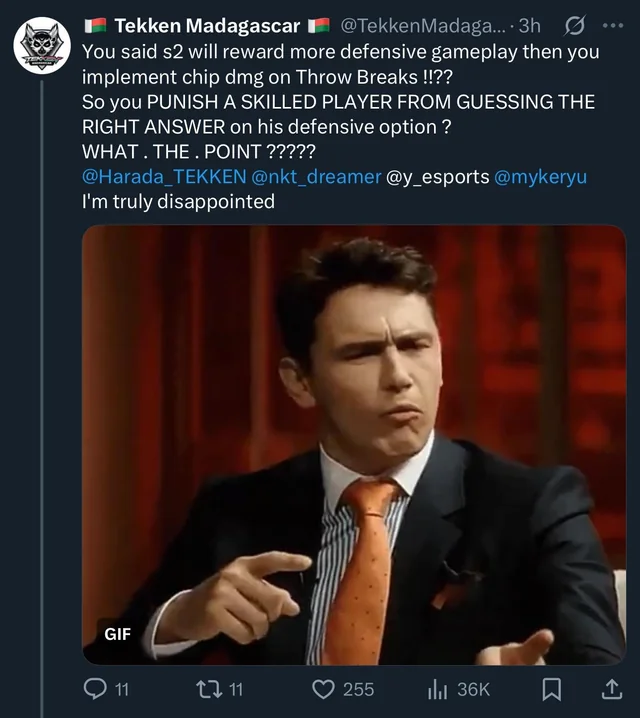Open the @Harada_TEKKEN mention
Viewport: 640px width, 718px height.
(x=164, y=176)
